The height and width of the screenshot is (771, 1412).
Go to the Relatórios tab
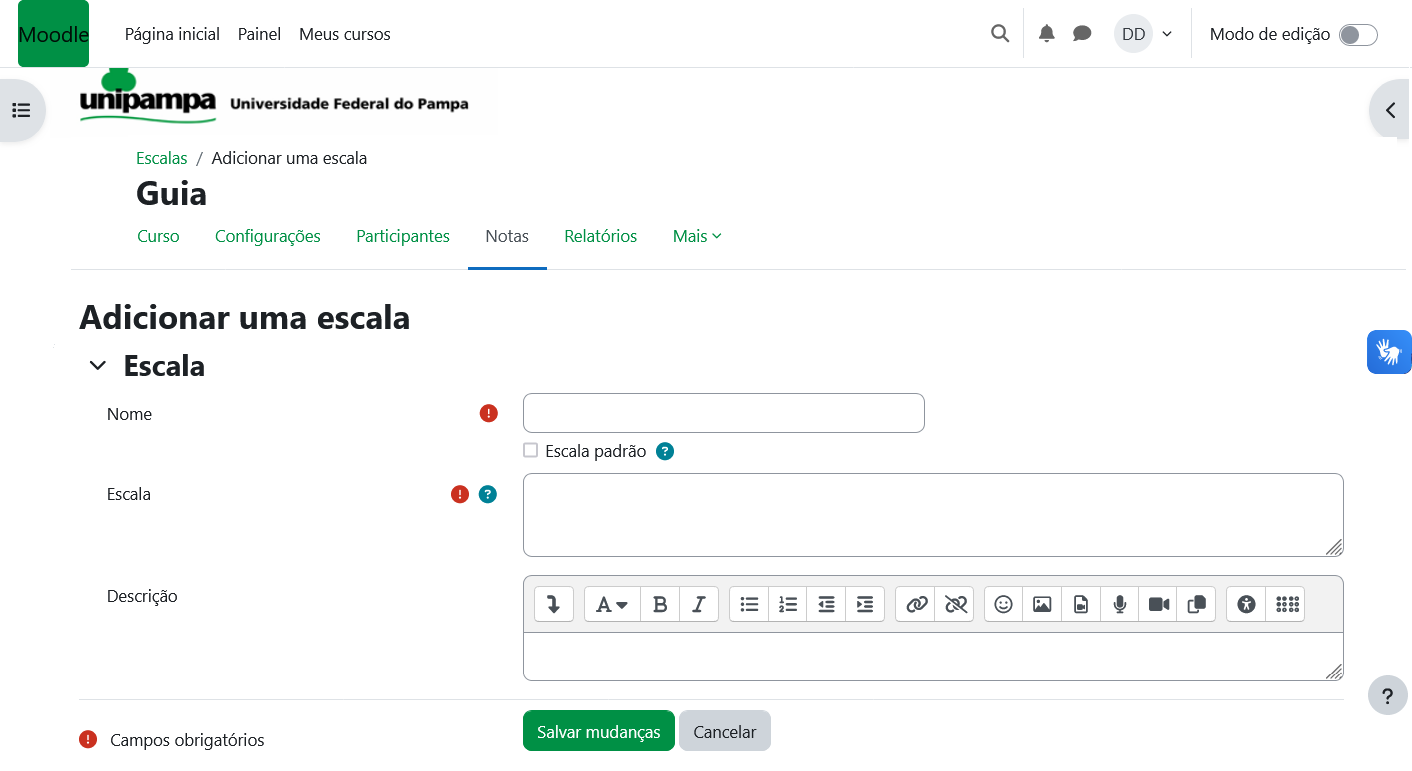click(x=600, y=236)
